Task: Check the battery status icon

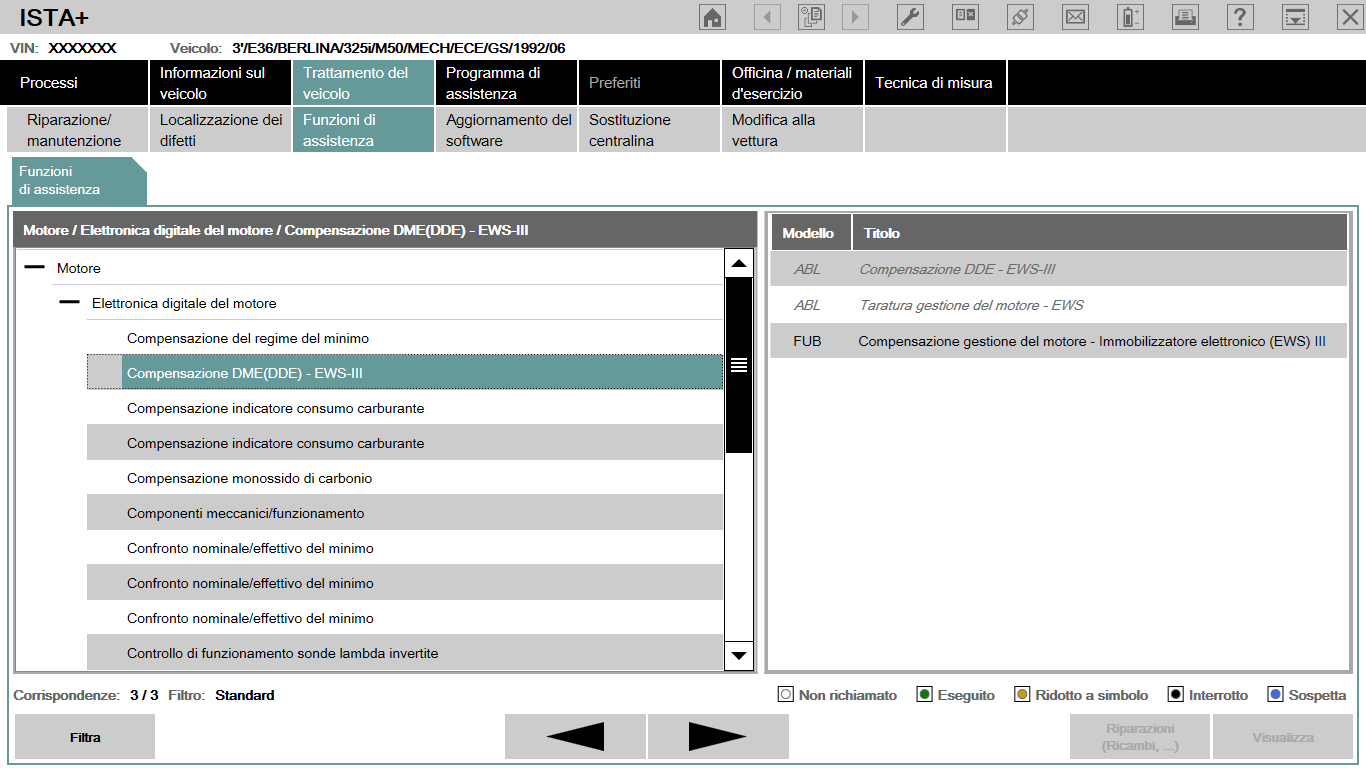Action: [1130, 17]
